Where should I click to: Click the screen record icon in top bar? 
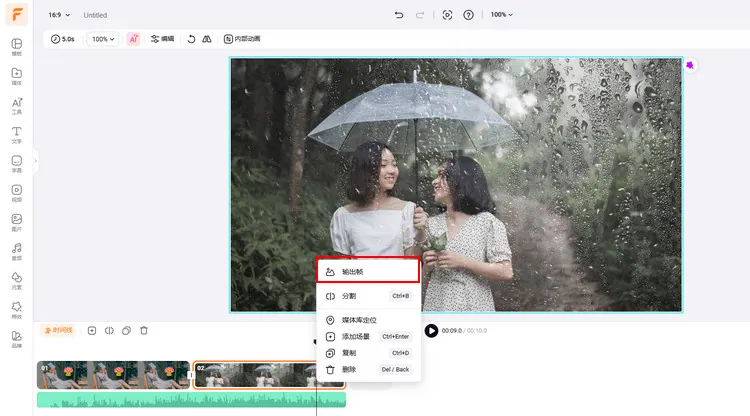[447, 15]
